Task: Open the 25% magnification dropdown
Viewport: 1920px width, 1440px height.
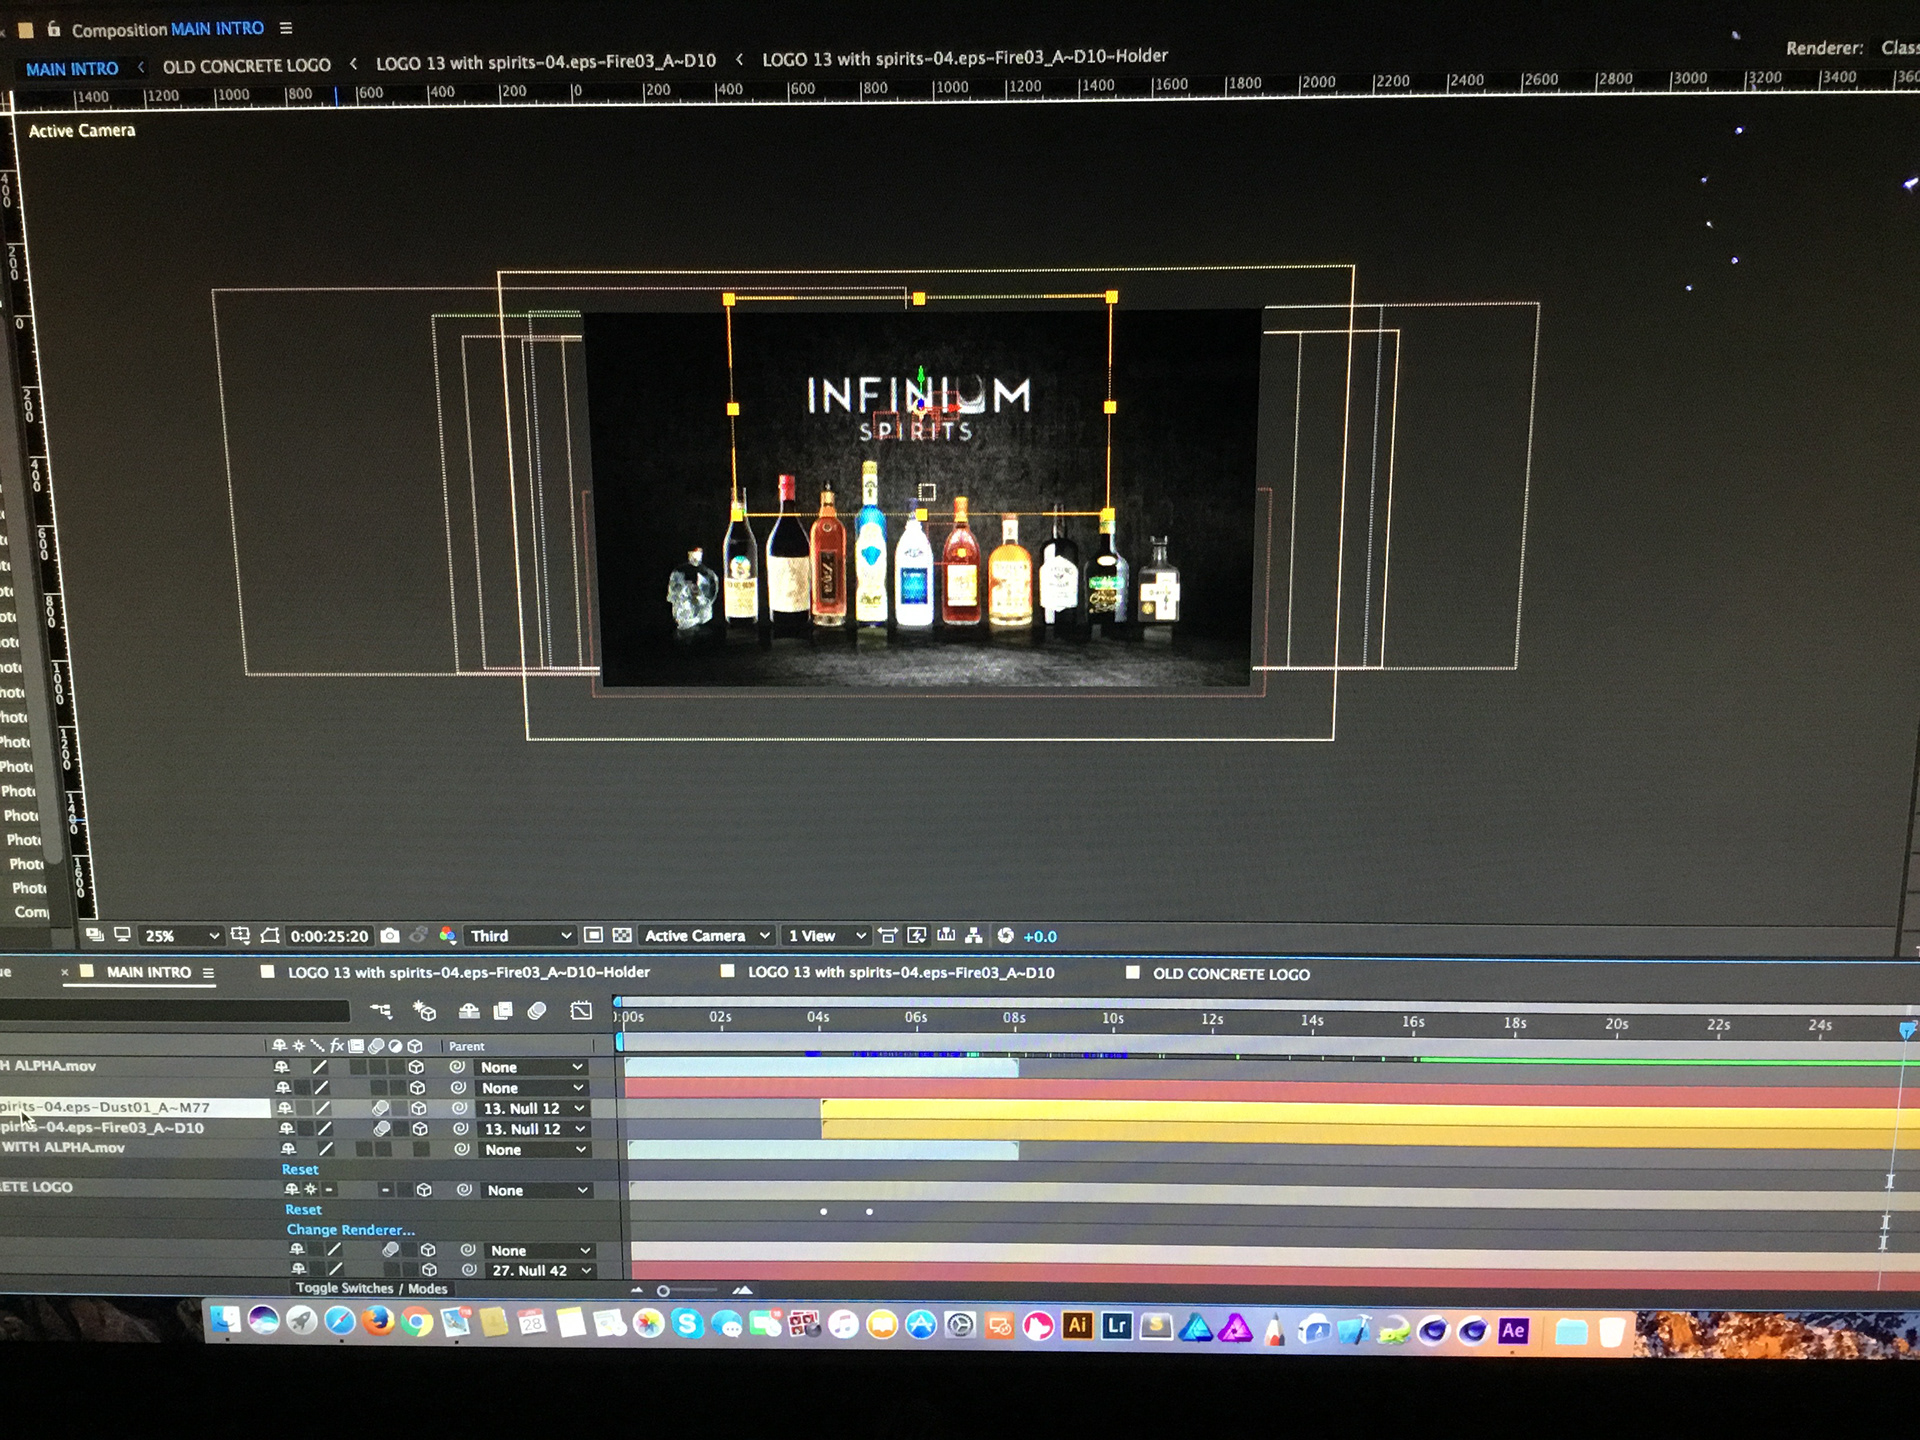Action: (180, 936)
